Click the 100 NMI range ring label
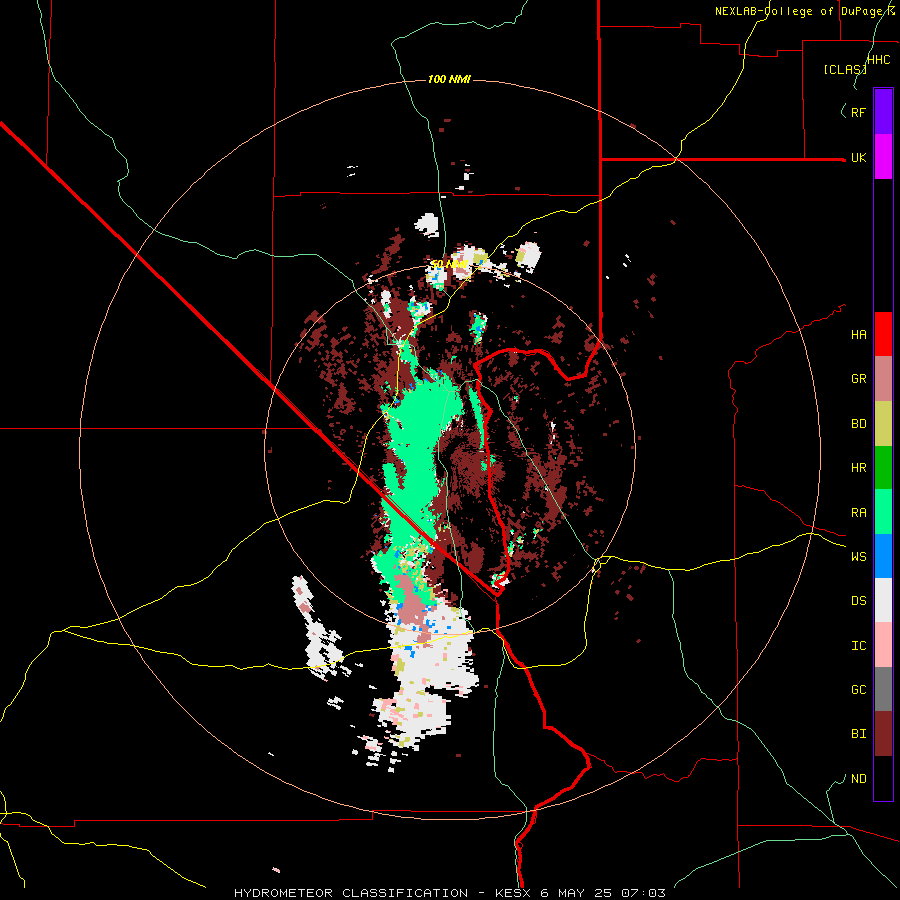Viewport: 900px width, 900px height. tap(449, 79)
